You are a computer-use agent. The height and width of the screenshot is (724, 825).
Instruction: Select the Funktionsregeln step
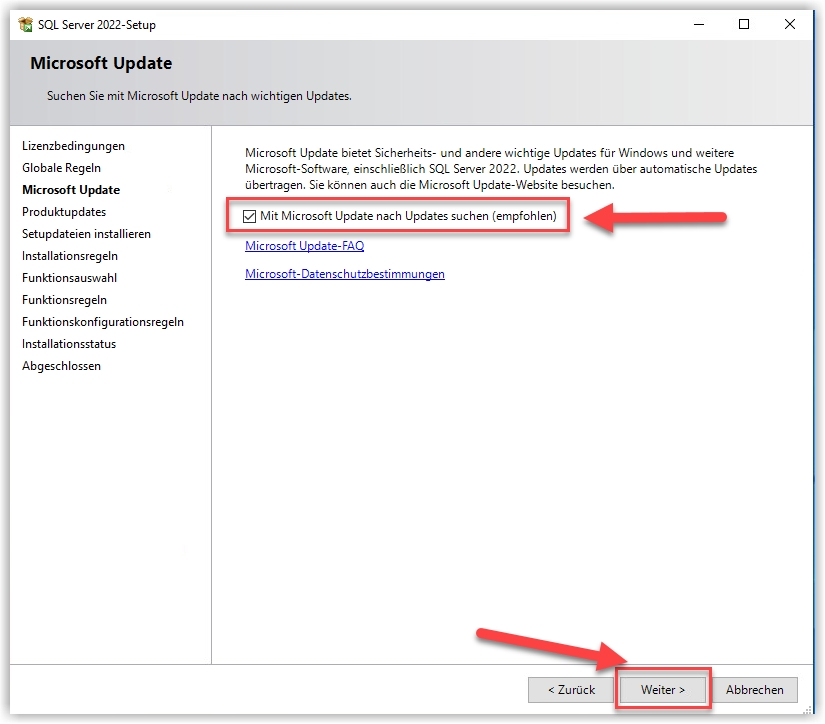click(64, 300)
